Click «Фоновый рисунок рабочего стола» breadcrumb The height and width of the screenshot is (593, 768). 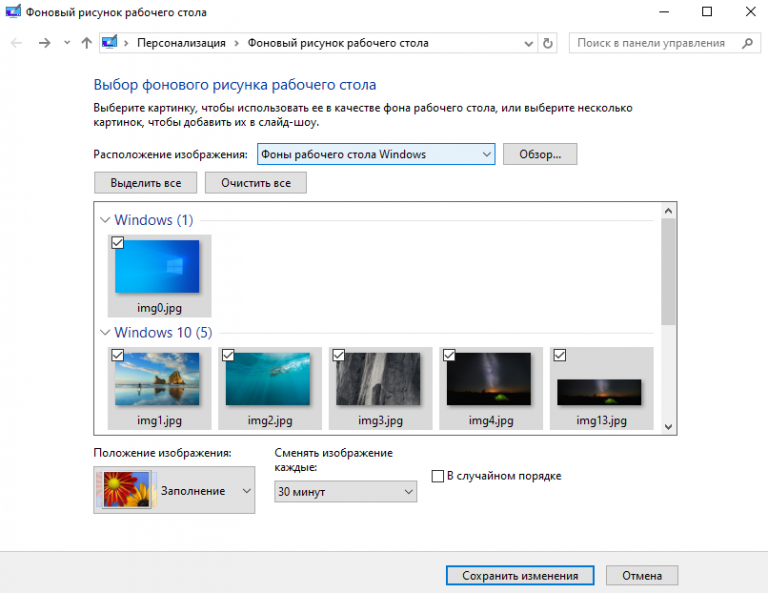pos(337,43)
